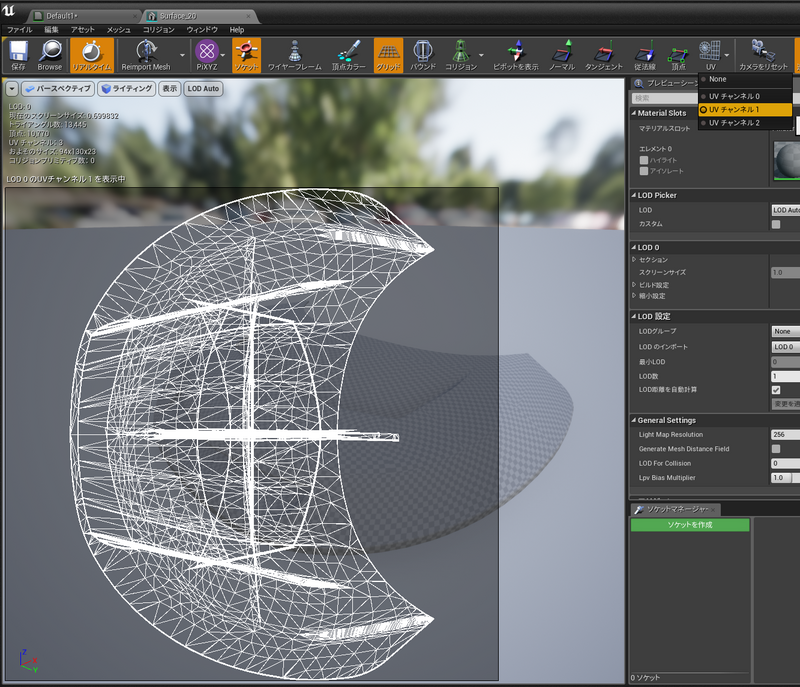Toggle Collision (コリジョン) display icon

461,55
